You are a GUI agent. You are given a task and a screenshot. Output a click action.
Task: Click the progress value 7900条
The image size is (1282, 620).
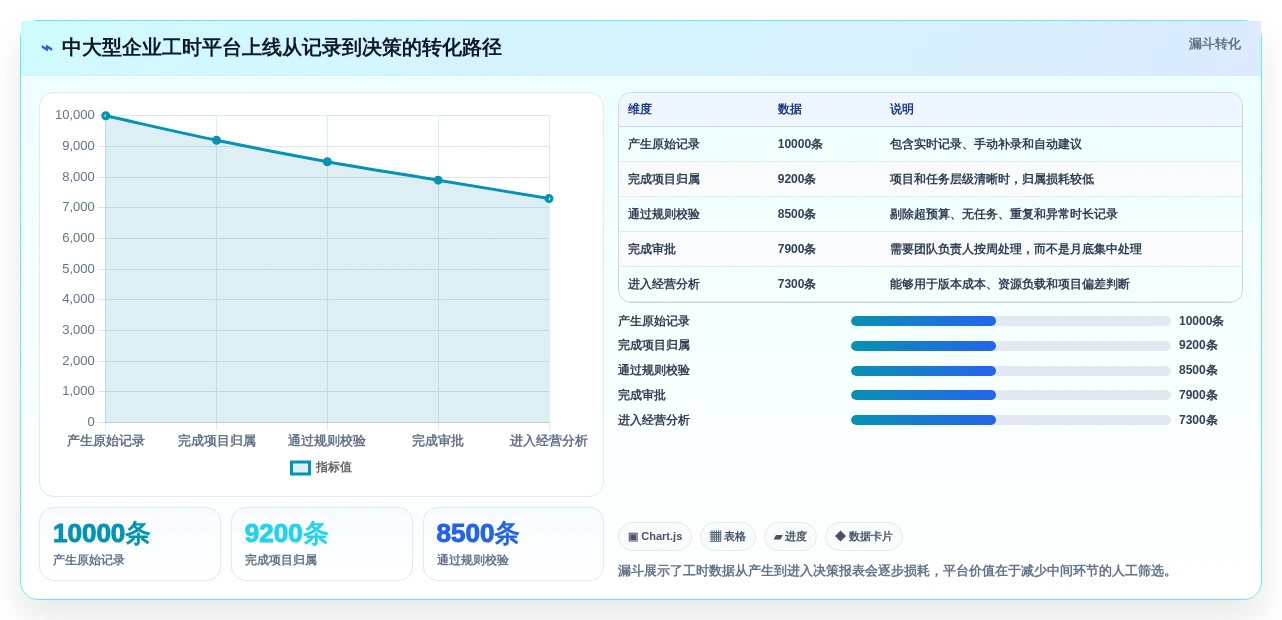[1198, 395]
